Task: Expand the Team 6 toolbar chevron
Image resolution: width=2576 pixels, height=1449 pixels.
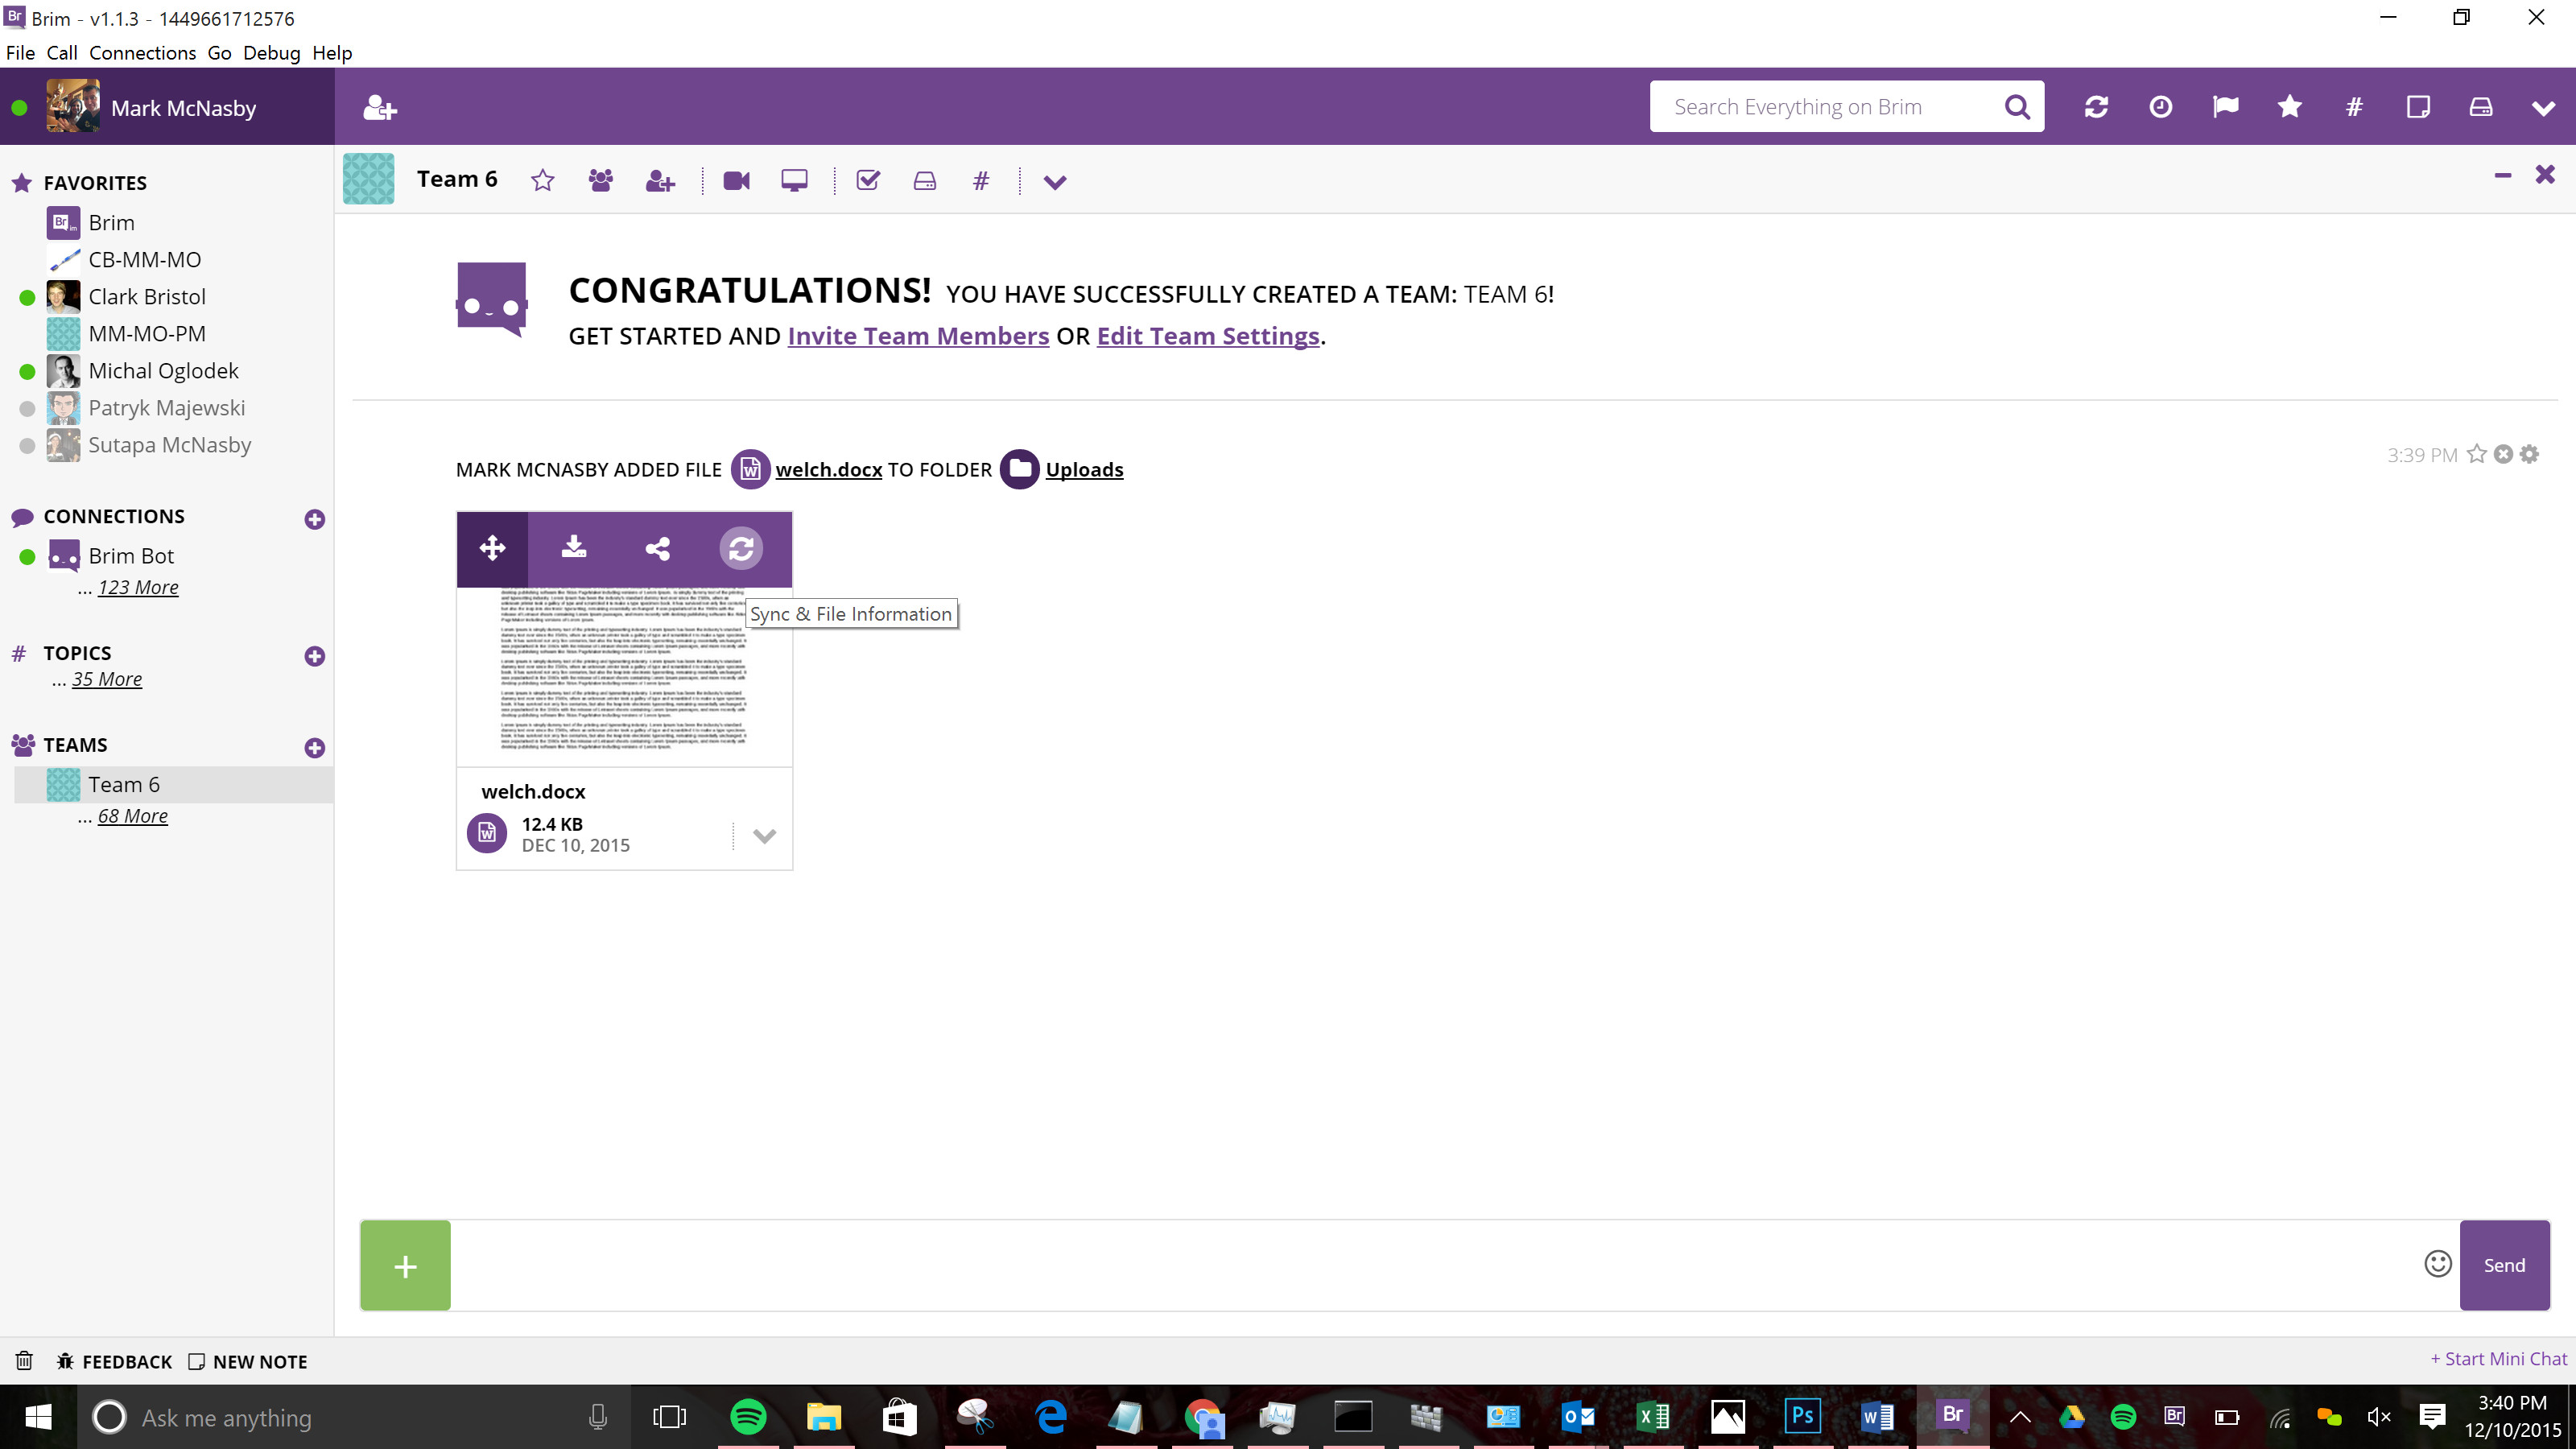Action: (1055, 182)
